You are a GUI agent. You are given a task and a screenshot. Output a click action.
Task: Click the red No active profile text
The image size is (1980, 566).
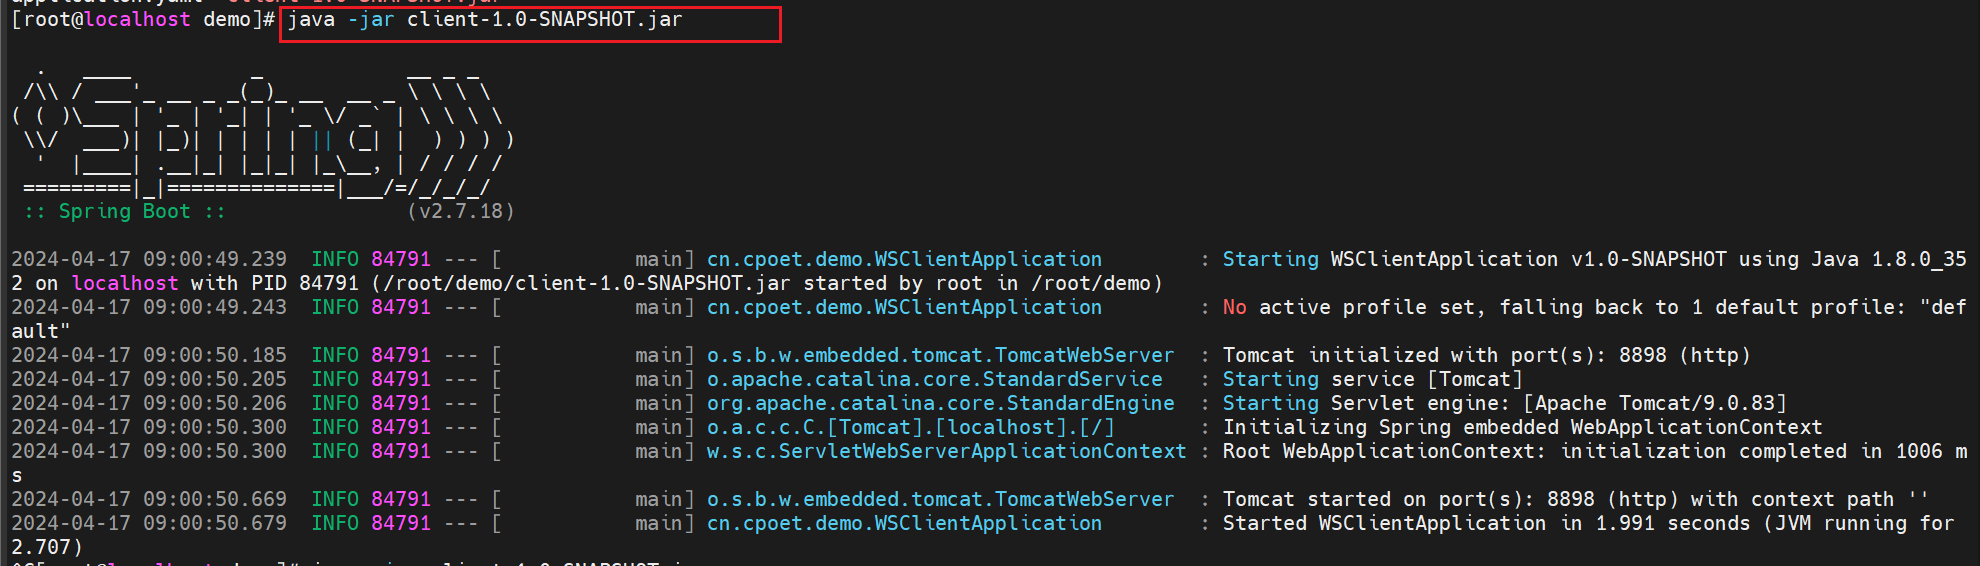click(1234, 307)
